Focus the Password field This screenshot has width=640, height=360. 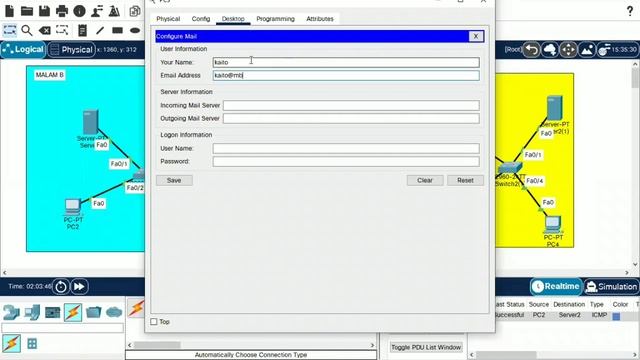point(346,162)
